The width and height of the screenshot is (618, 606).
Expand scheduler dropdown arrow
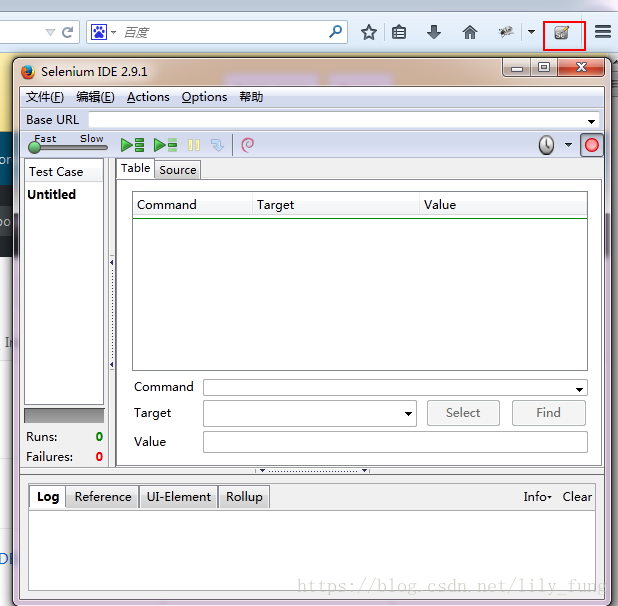click(568, 145)
